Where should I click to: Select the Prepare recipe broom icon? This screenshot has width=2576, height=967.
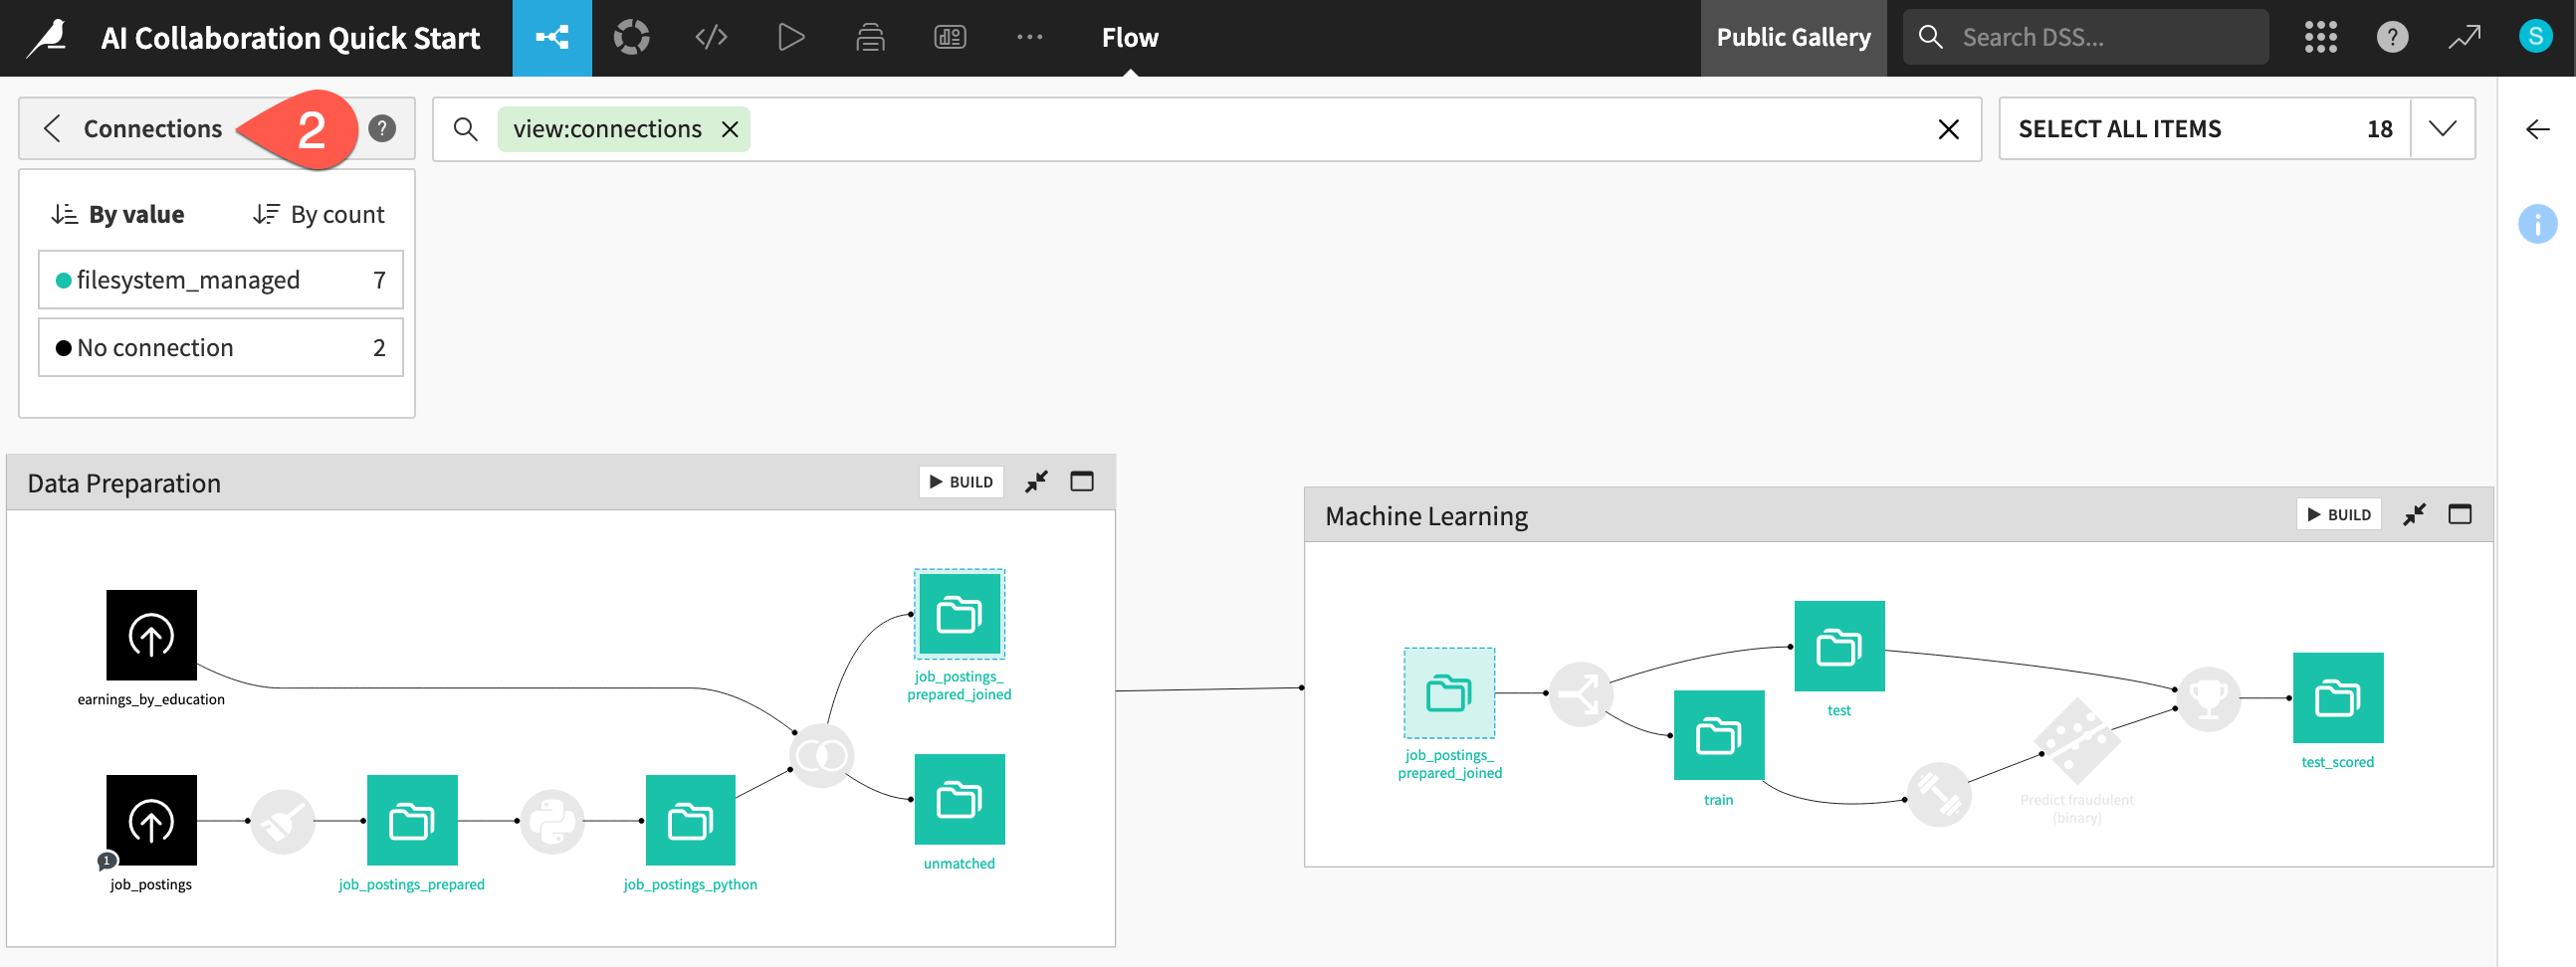283,821
